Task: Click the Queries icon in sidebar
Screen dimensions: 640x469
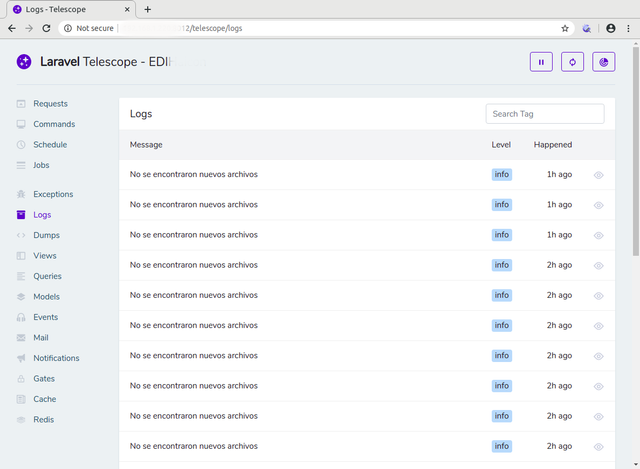Action: pyautogui.click(x=21, y=276)
